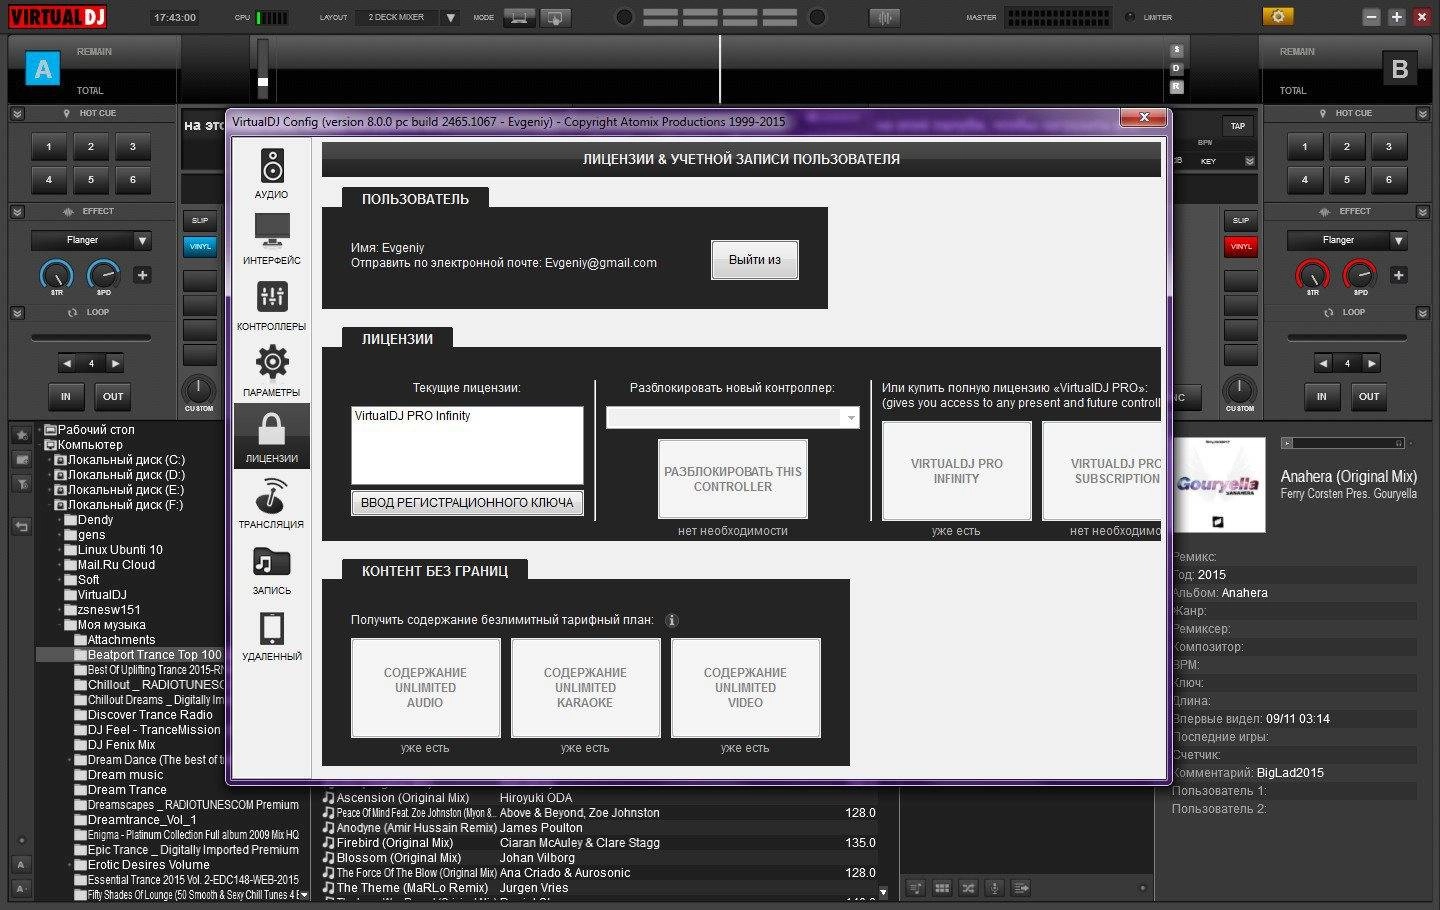Click the CUSTOM knob on deck A
This screenshot has height=910, width=1440.
click(198, 390)
